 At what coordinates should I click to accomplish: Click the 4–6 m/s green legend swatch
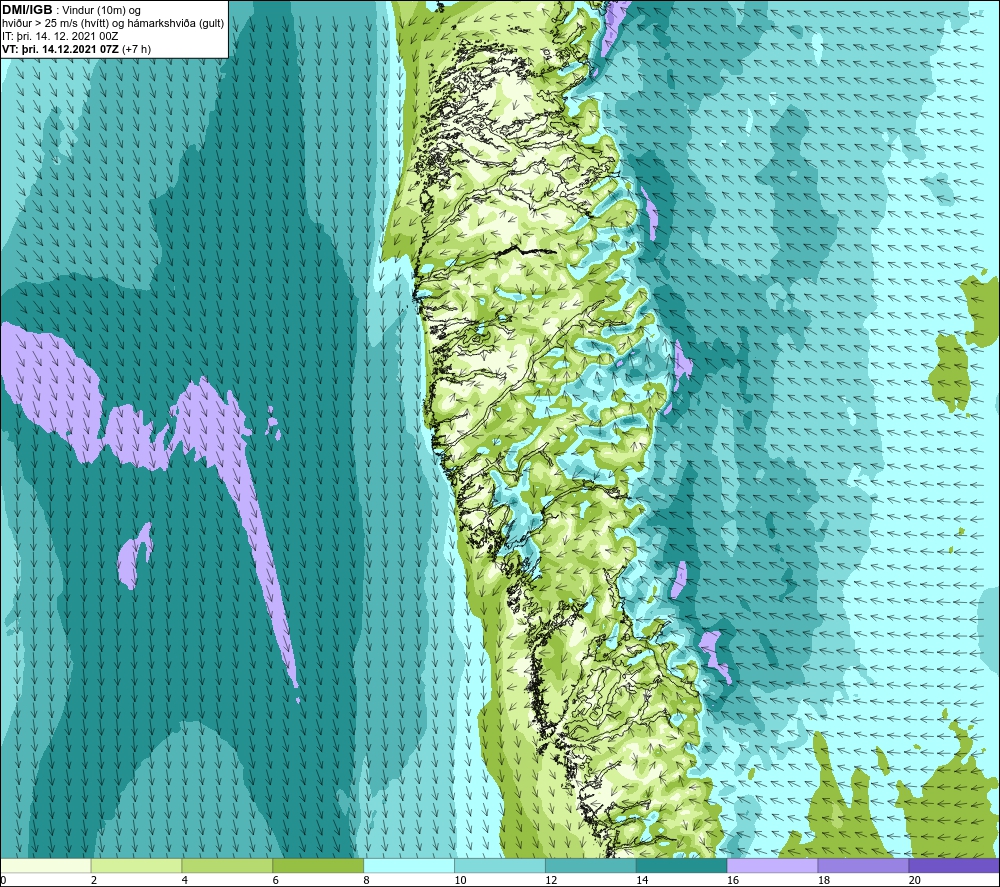click(227, 865)
